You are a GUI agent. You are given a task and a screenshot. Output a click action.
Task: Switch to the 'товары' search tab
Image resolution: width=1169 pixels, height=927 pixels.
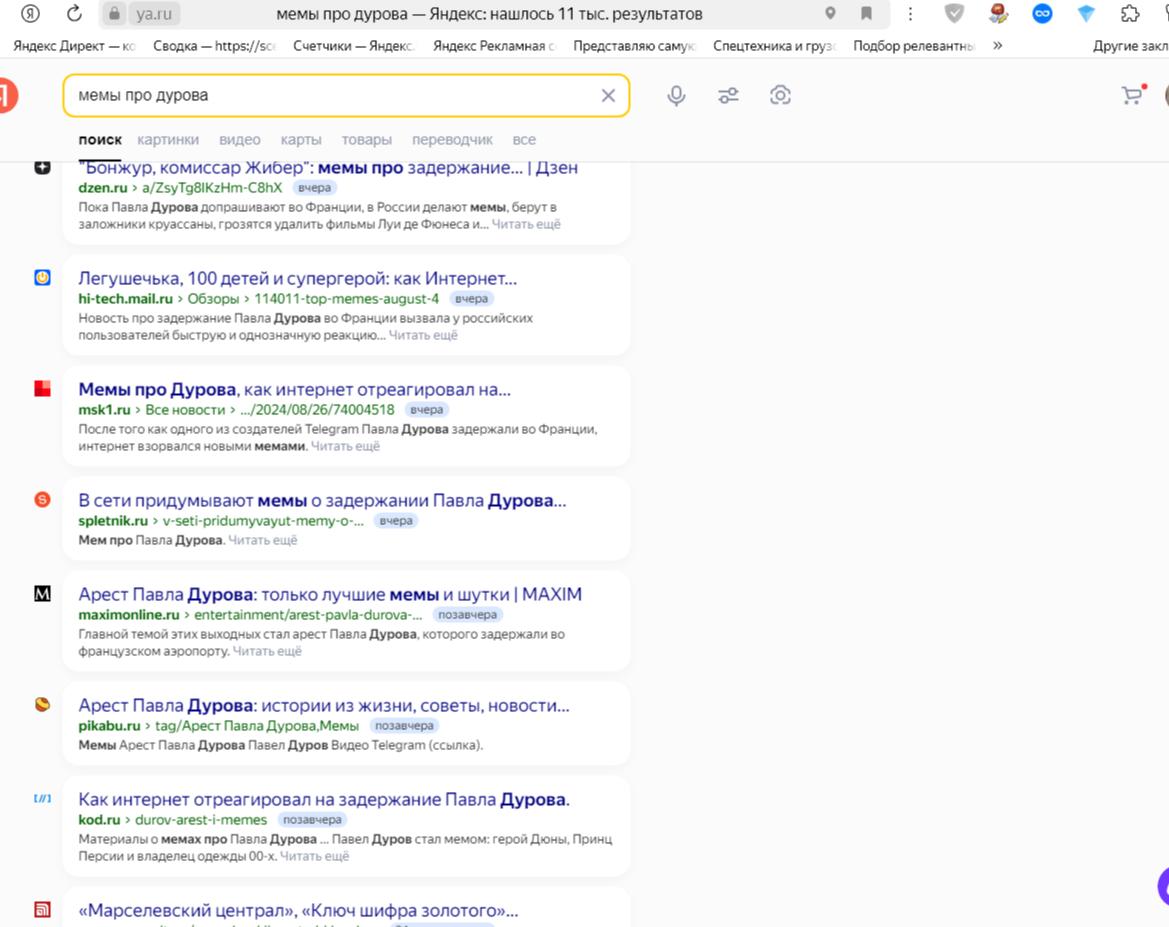366,139
